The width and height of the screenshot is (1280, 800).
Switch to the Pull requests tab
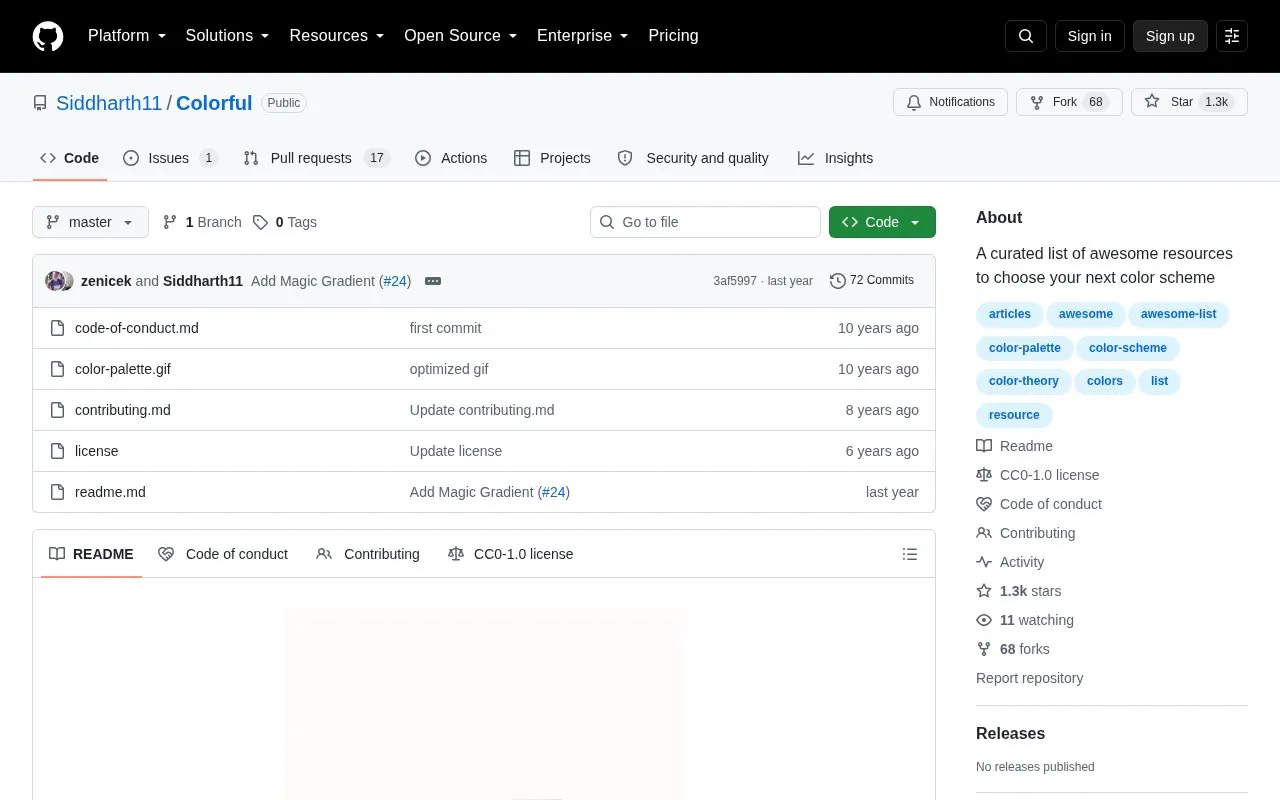pos(316,158)
